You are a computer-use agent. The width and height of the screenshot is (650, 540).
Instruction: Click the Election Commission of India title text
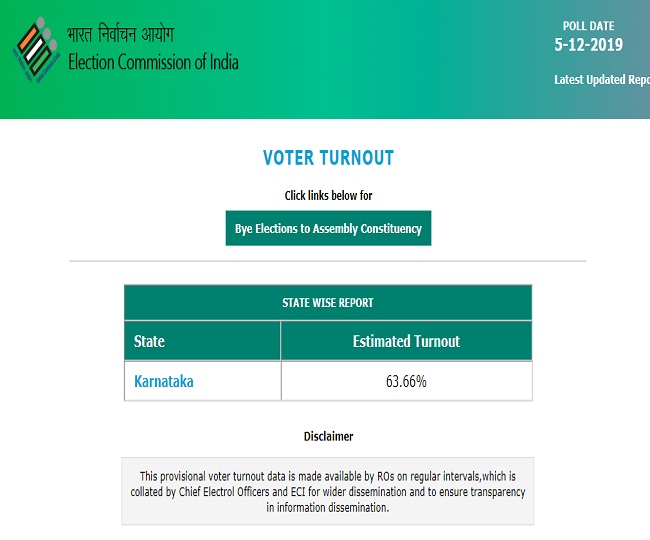tap(153, 62)
